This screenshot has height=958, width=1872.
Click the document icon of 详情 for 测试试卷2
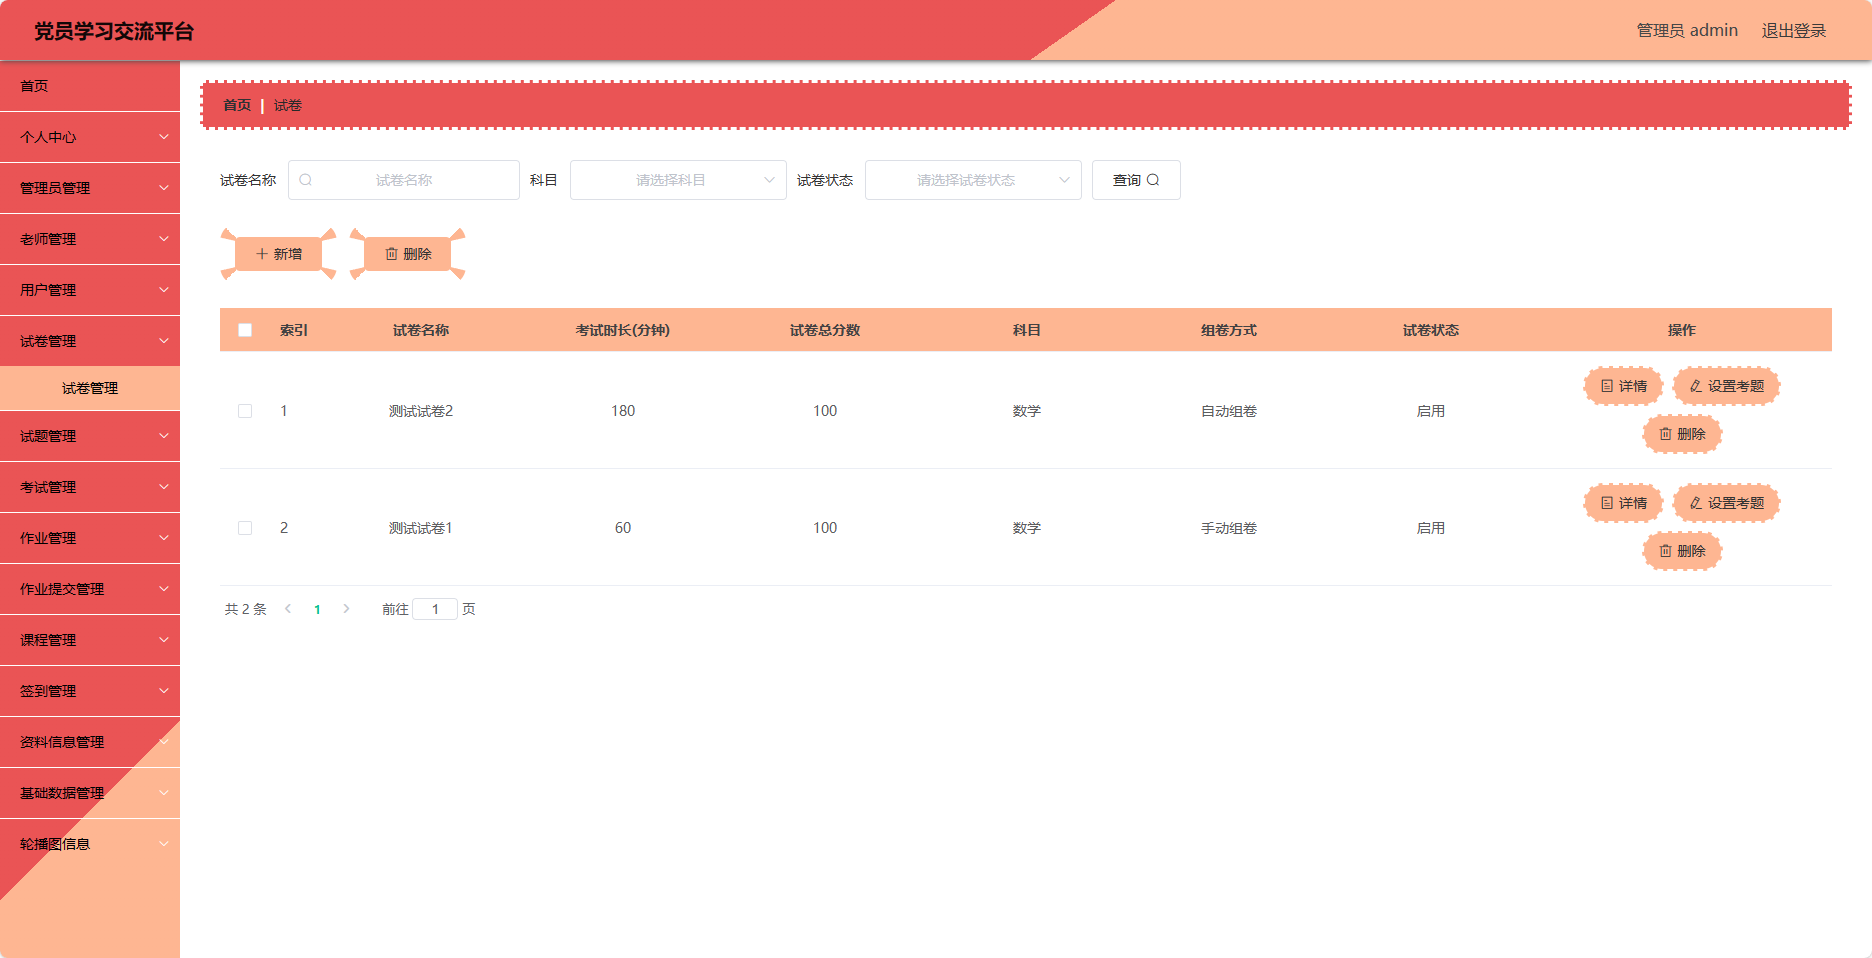[1607, 386]
